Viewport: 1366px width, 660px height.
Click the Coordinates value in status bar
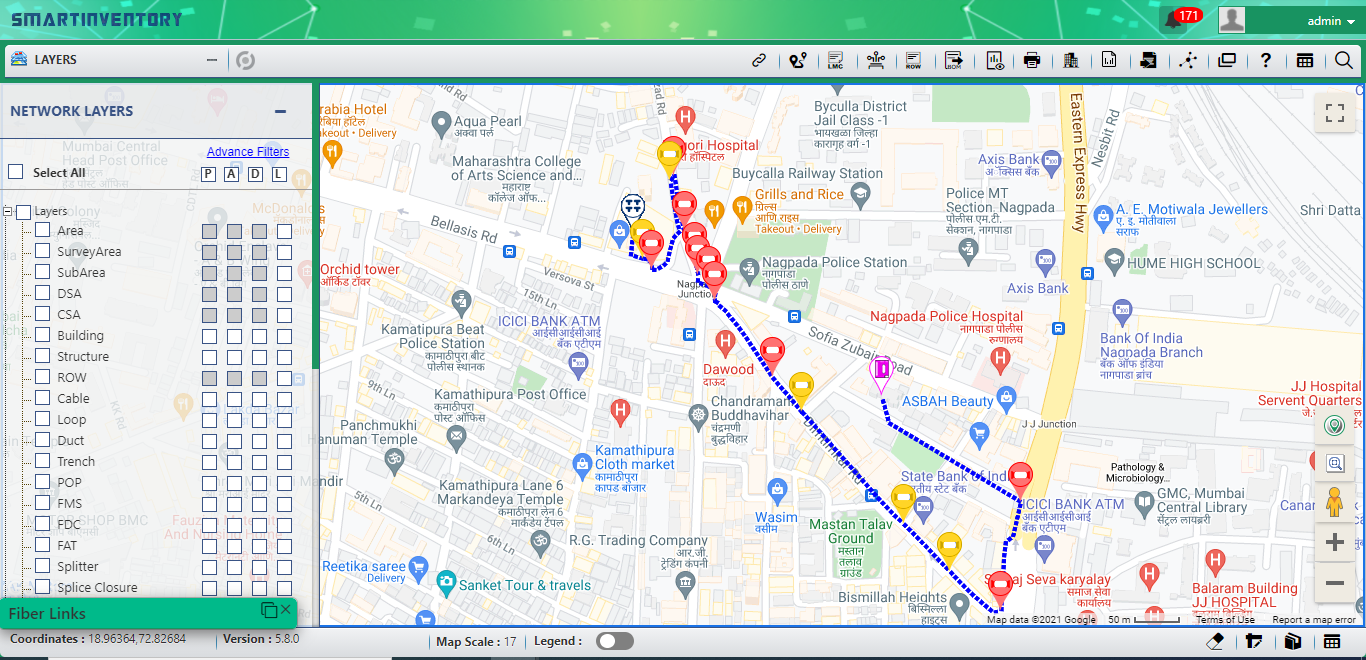[x=137, y=638]
